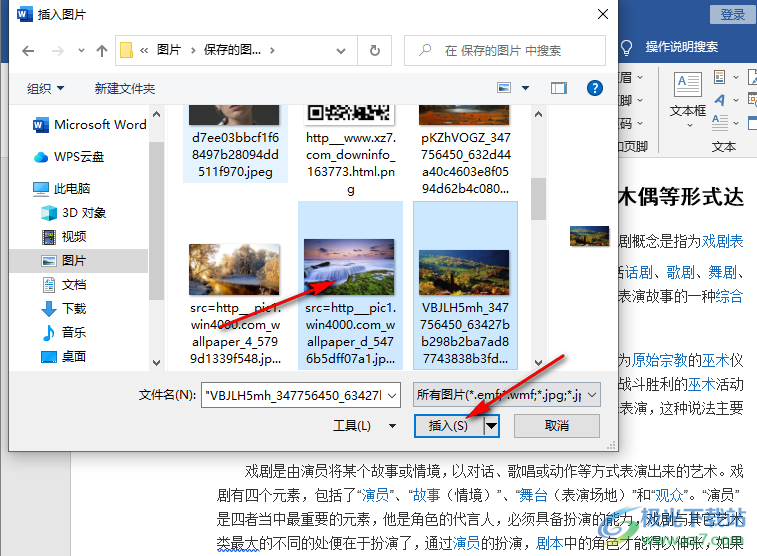
Task: Select 此电脑 in the navigation pane
Action: [x=61, y=188]
